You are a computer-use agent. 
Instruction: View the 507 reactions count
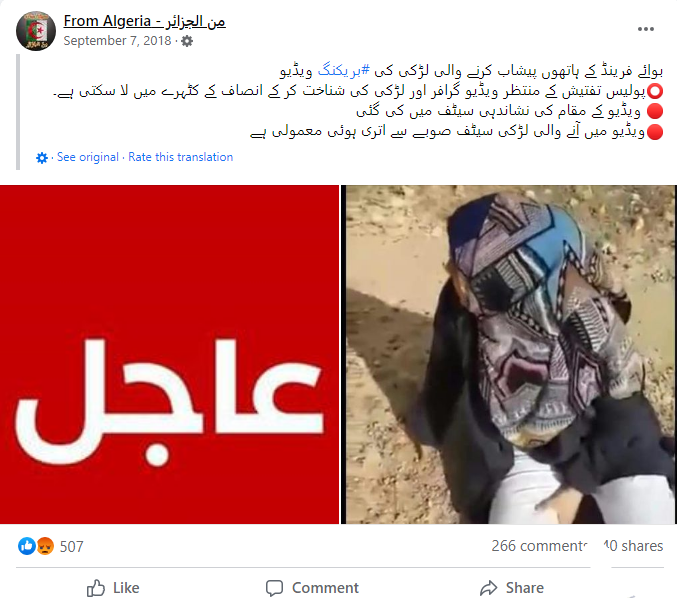[72, 547]
